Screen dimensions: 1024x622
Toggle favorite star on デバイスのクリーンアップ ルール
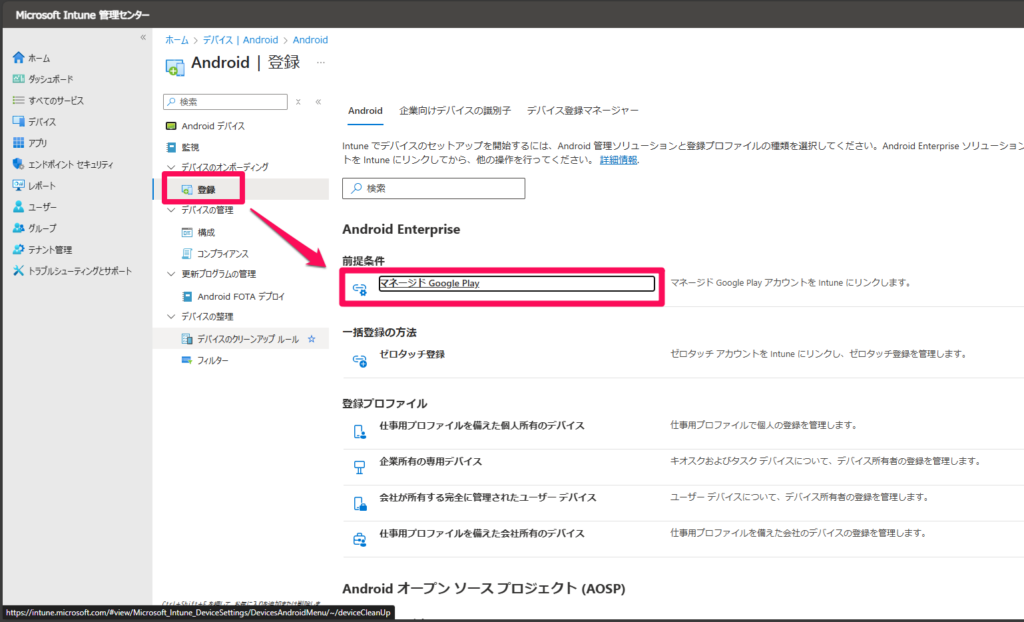312,339
